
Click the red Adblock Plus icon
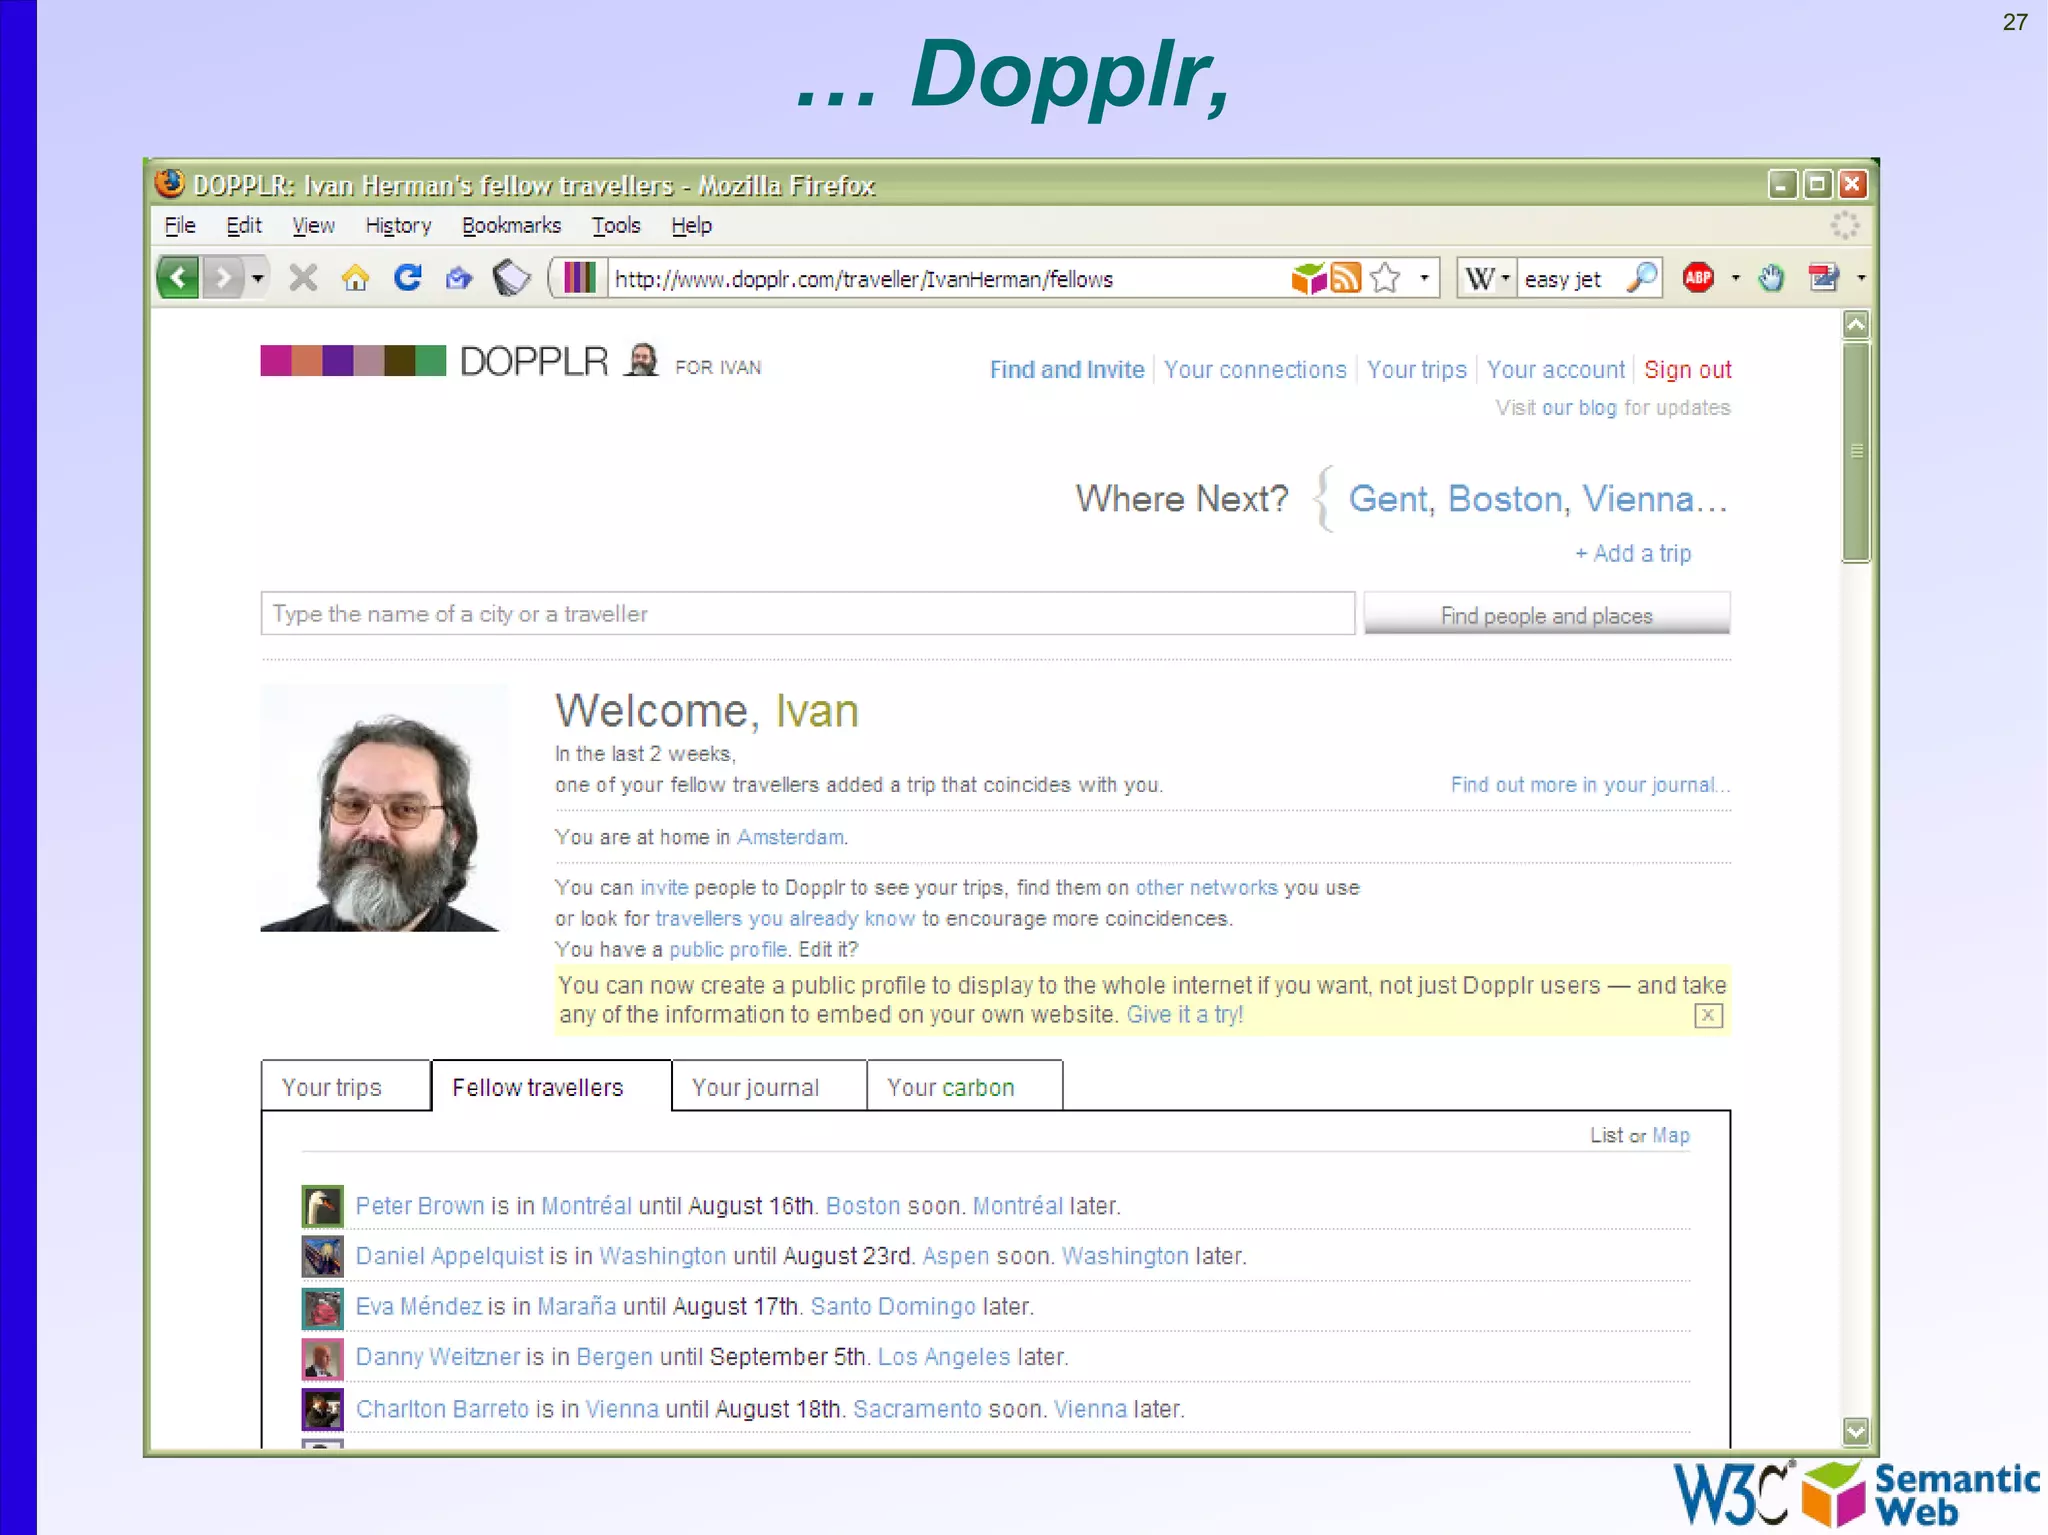[1698, 278]
